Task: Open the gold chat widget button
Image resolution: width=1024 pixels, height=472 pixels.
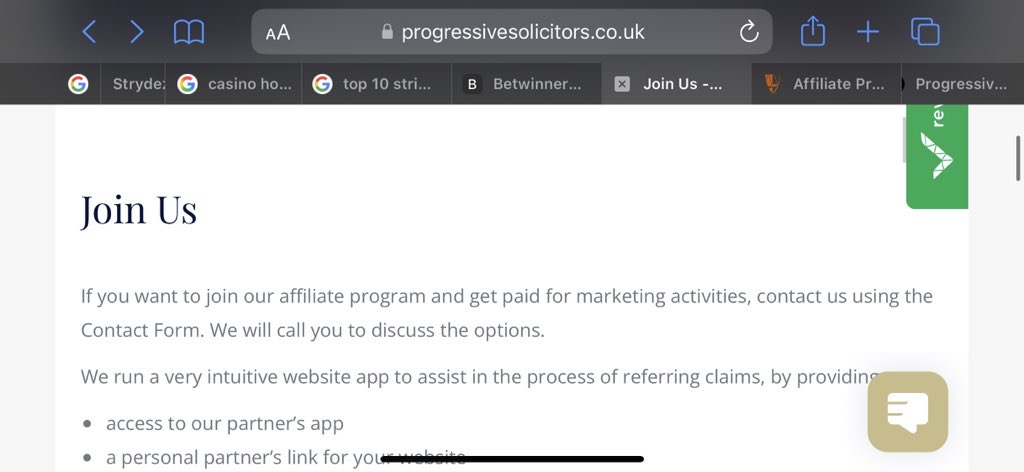Action: 908,412
